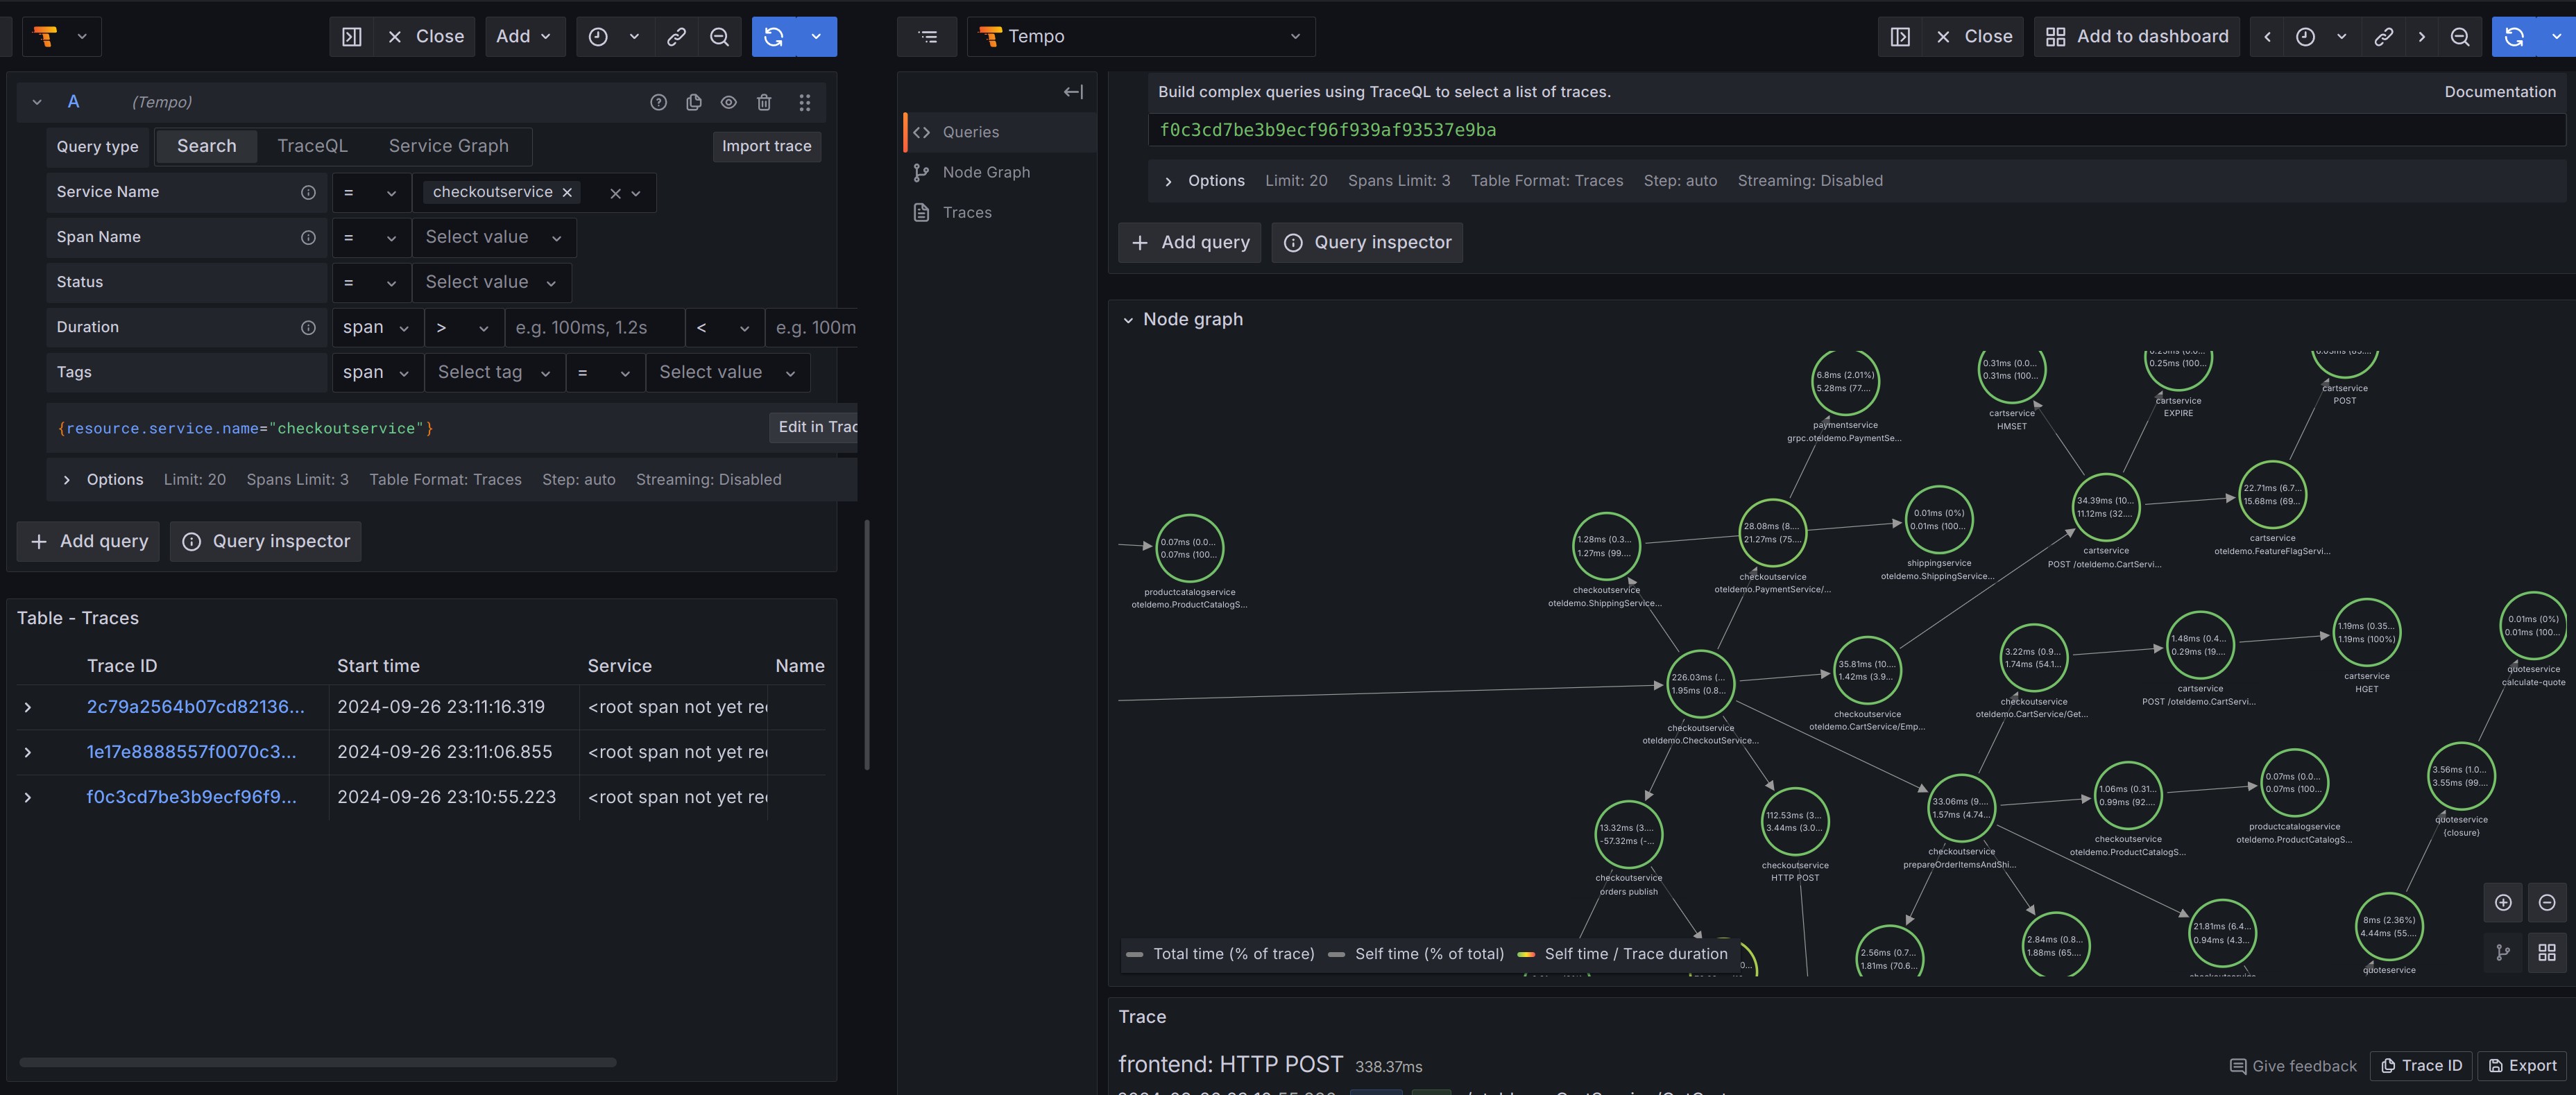Open Node Graph in sidebar navigation
Viewport: 2576px width, 1095px height.
(985, 172)
